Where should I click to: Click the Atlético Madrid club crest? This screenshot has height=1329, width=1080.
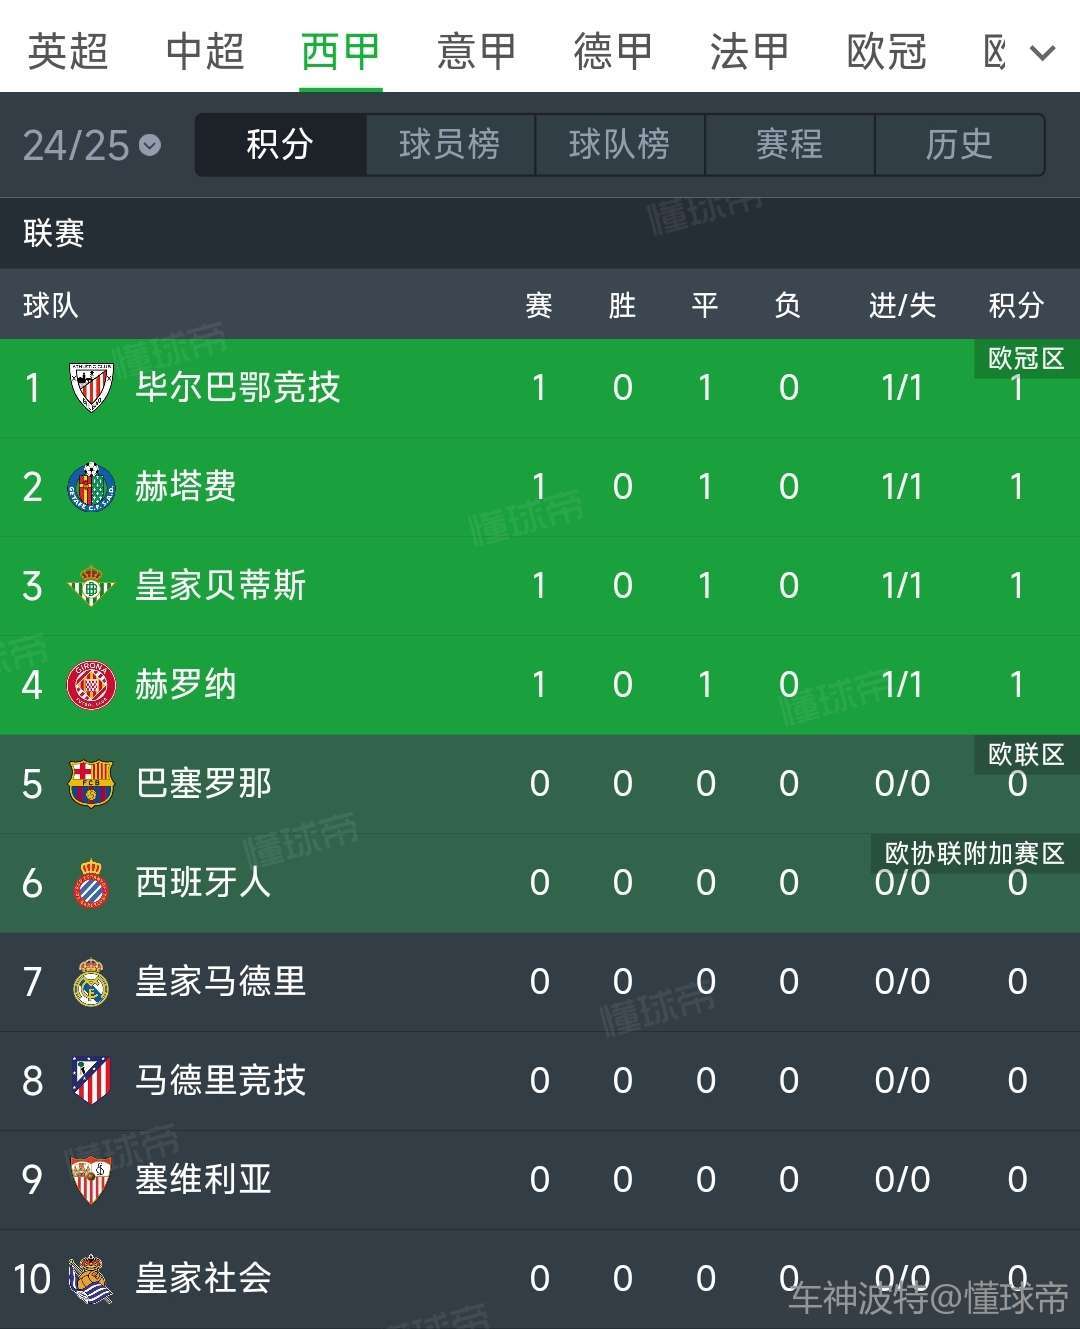91,1081
